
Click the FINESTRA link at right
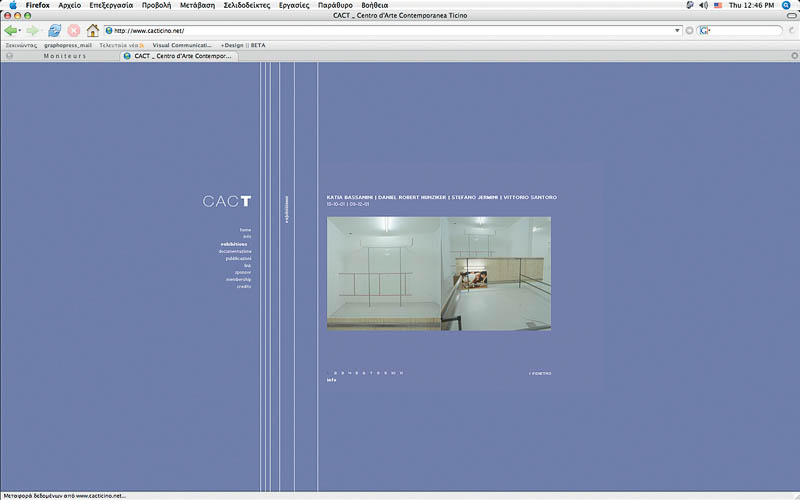point(540,373)
